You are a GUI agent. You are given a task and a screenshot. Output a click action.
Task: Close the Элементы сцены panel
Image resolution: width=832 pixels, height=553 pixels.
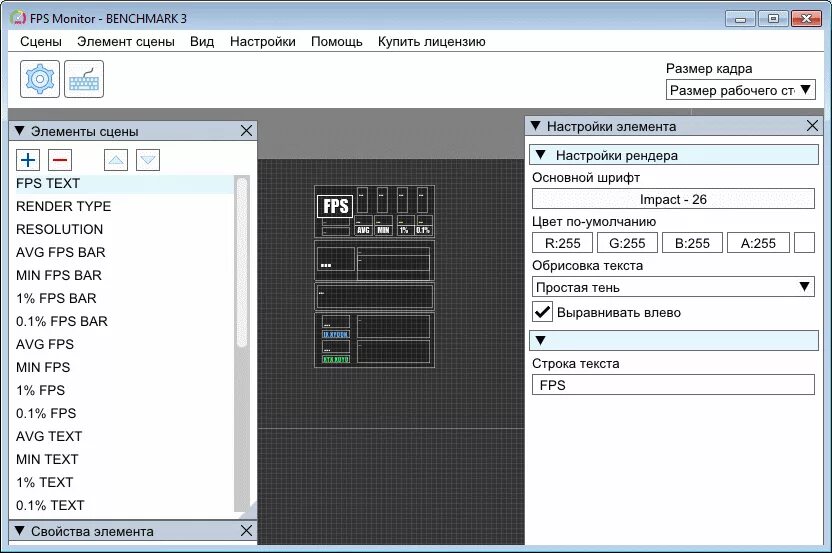click(x=246, y=131)
